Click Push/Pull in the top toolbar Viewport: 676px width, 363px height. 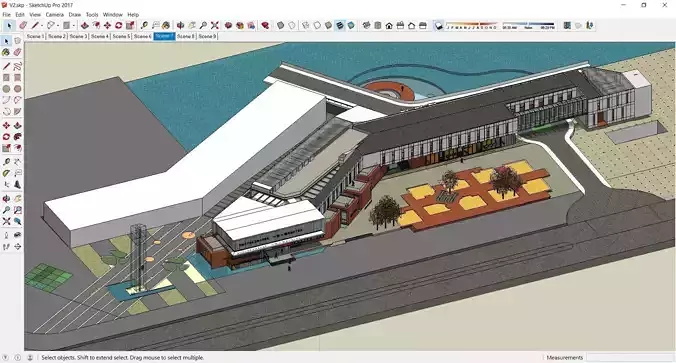(84, 25)
